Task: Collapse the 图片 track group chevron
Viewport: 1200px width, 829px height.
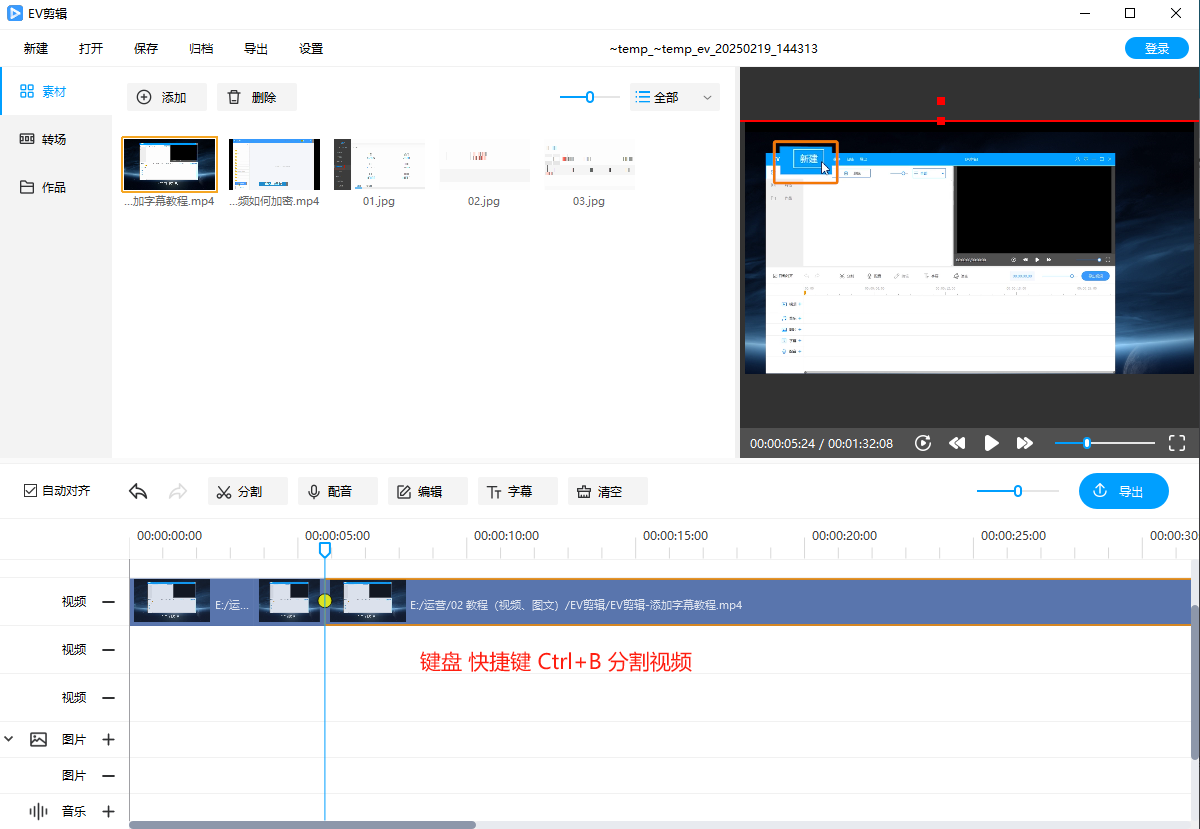Action: [x=10, y=739]
